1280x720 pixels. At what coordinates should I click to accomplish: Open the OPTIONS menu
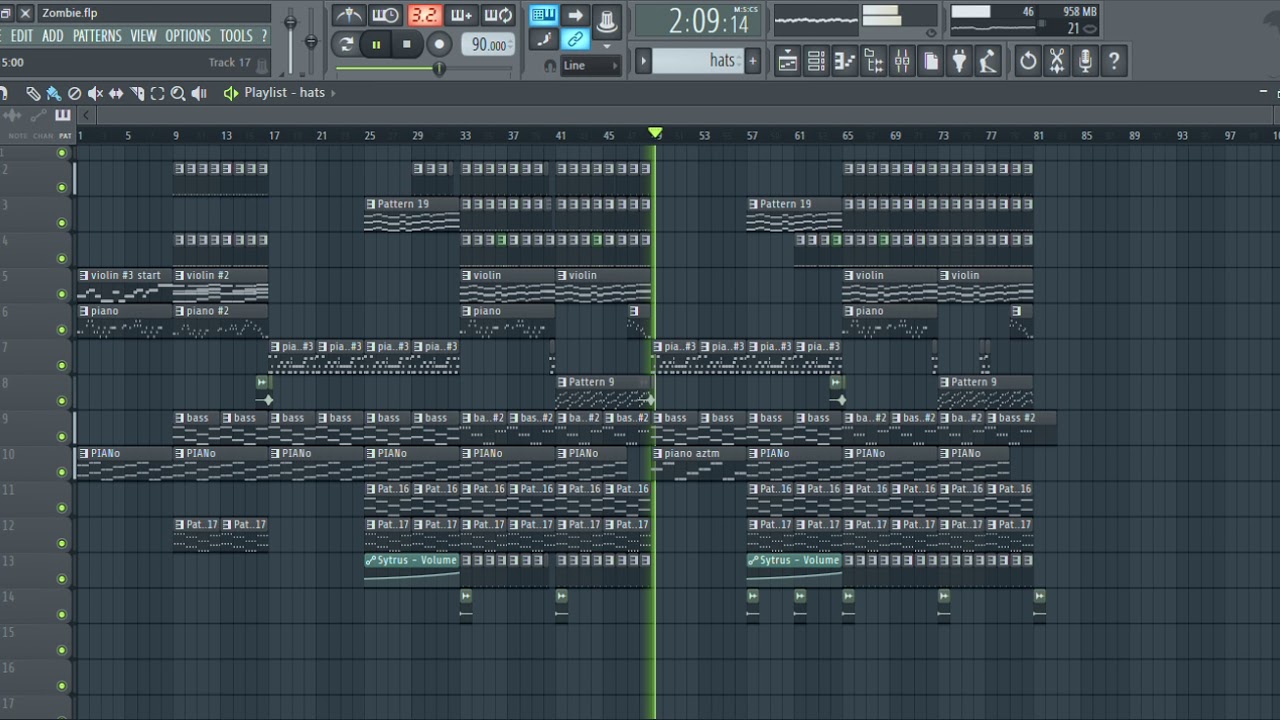[x=188, y=36]
